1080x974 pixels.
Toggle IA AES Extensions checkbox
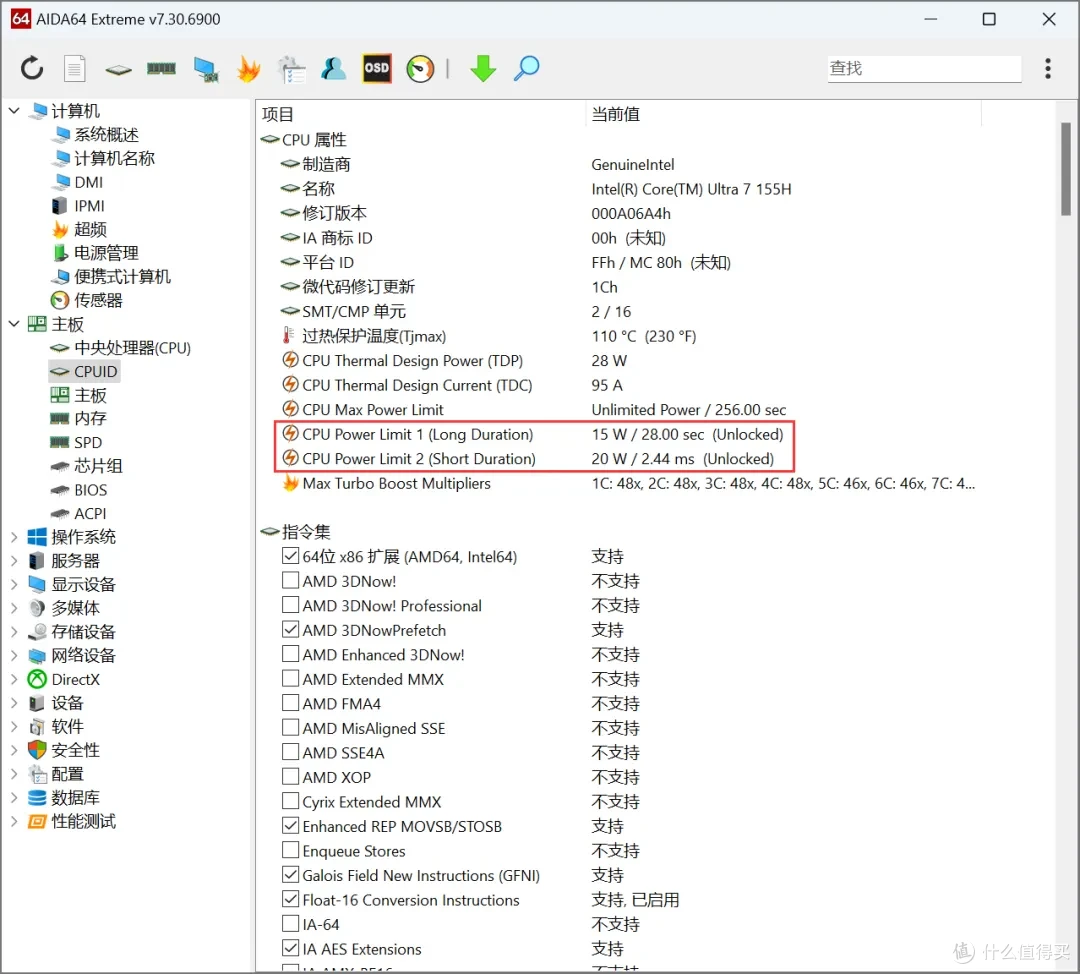click(290, 949)
